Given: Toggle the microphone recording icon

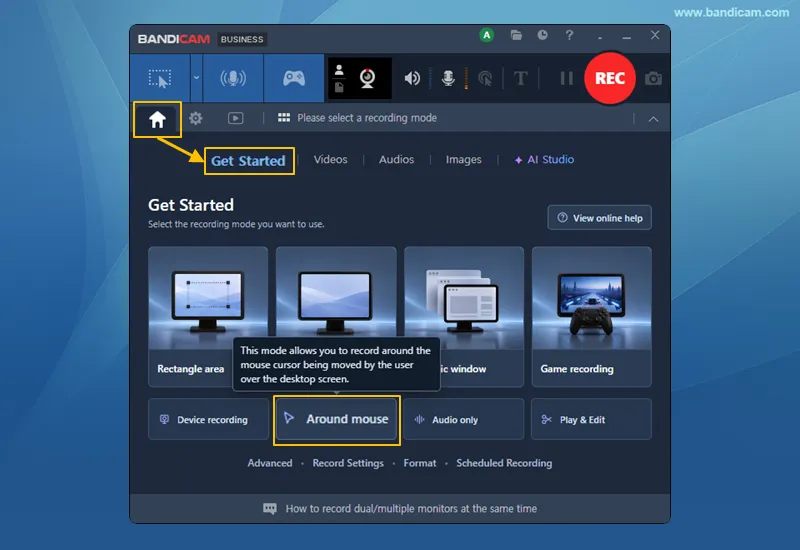Looking at the screenshot, I should pos(448,78).
